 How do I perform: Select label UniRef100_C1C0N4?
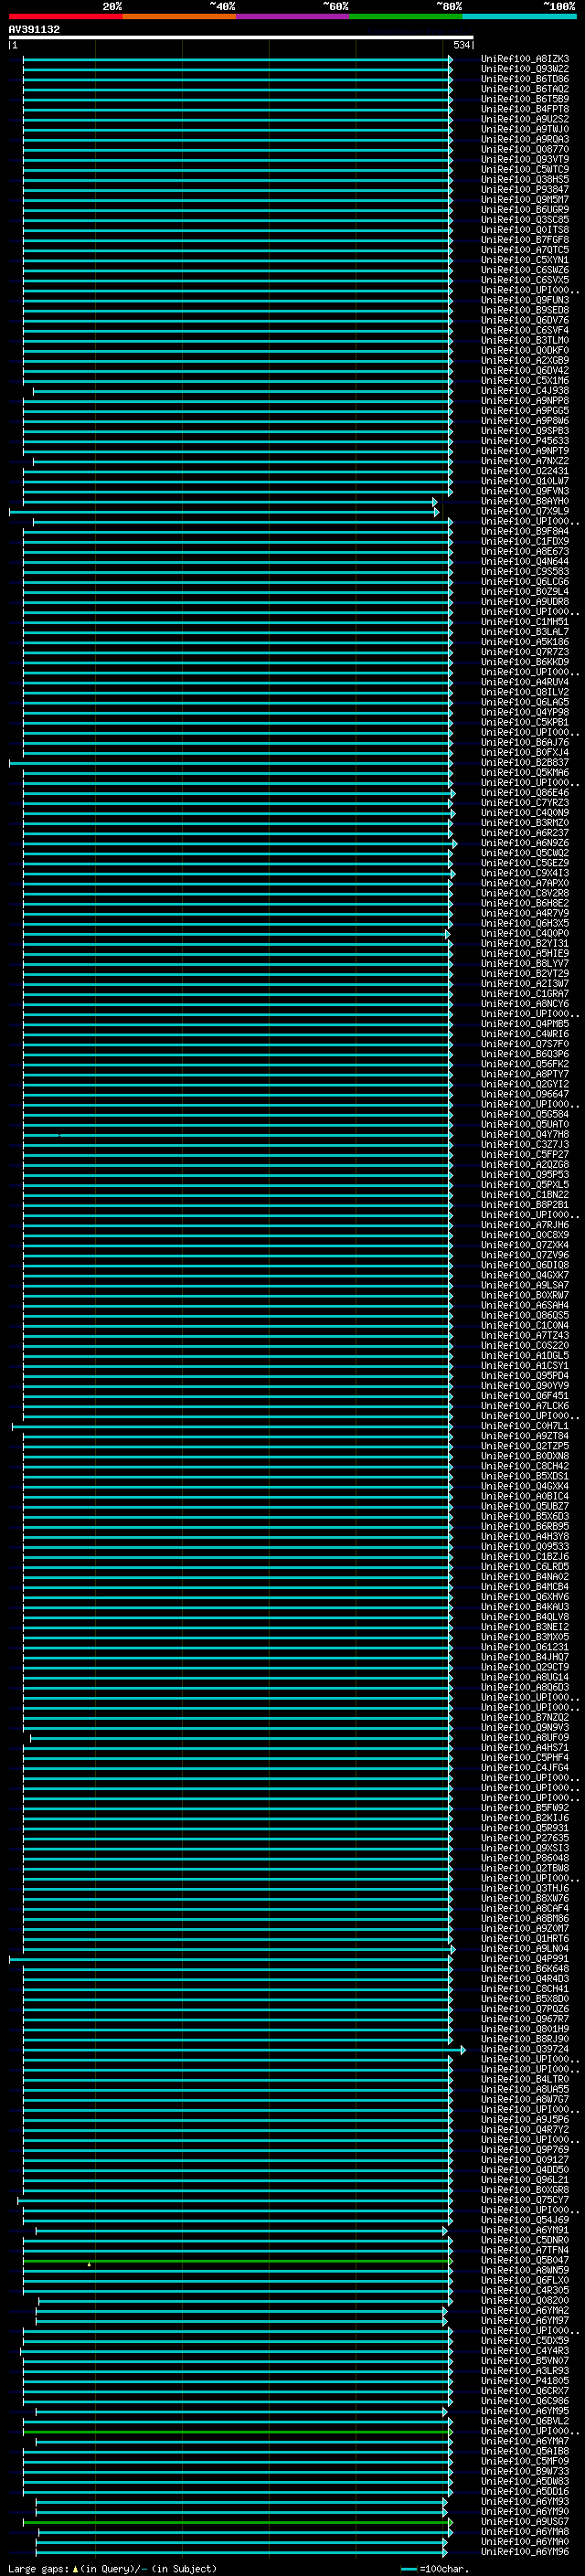(x=525, y=1325)
